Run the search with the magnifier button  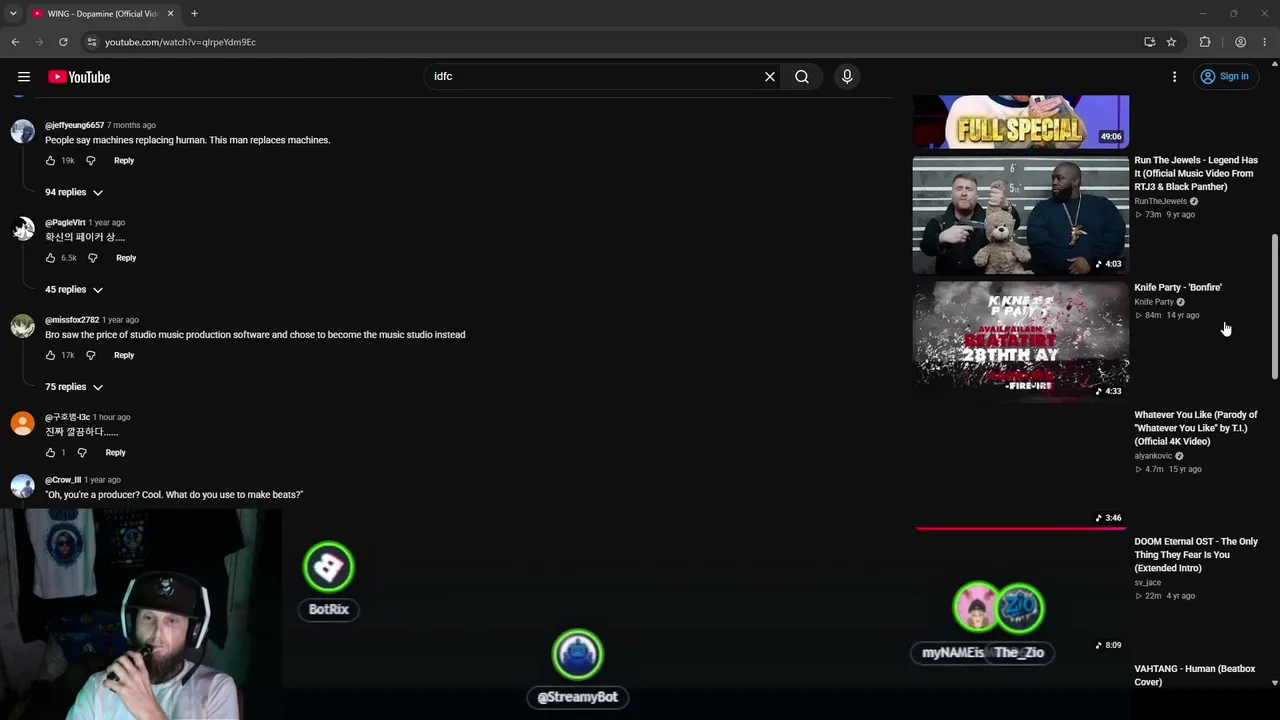[x=802, y=77]
